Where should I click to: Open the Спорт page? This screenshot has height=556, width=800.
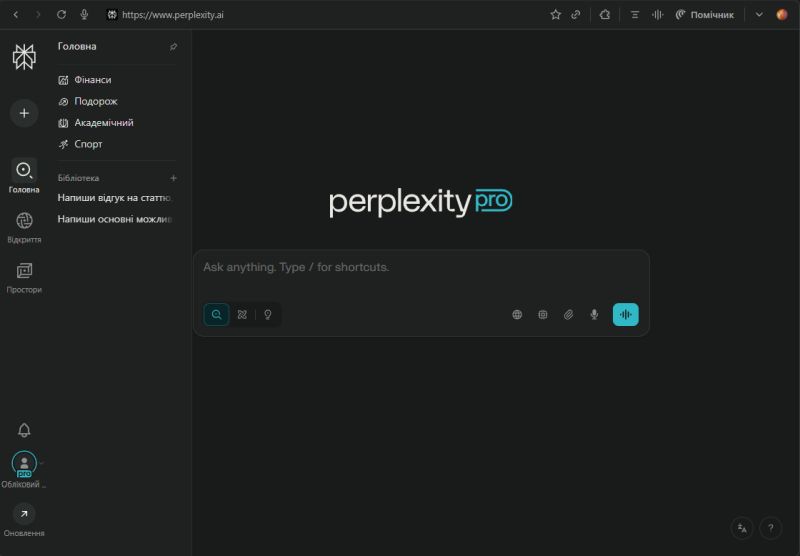tap(81, 144)
